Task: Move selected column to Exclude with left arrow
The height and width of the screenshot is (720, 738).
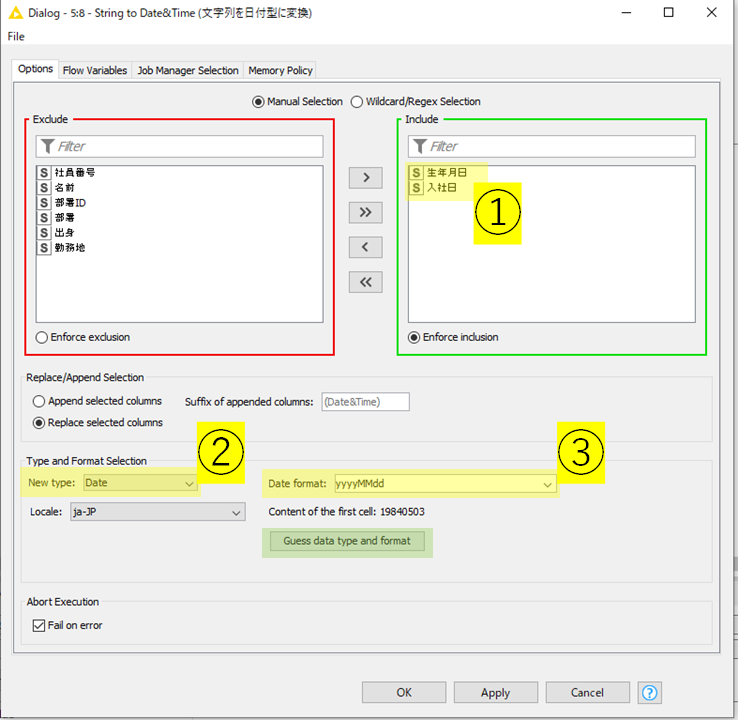Action: [x=366, y=247]
